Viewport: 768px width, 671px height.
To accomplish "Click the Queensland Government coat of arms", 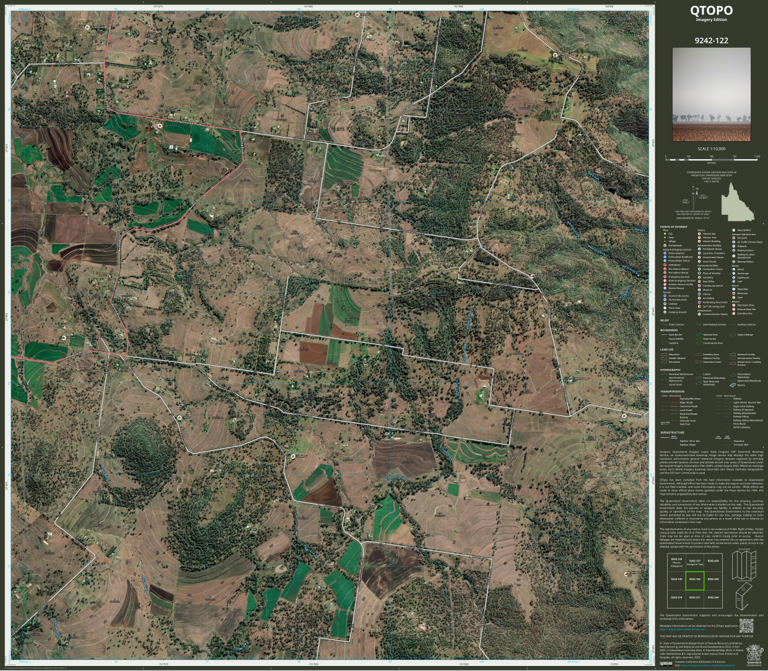I will [x=754, y=655].
